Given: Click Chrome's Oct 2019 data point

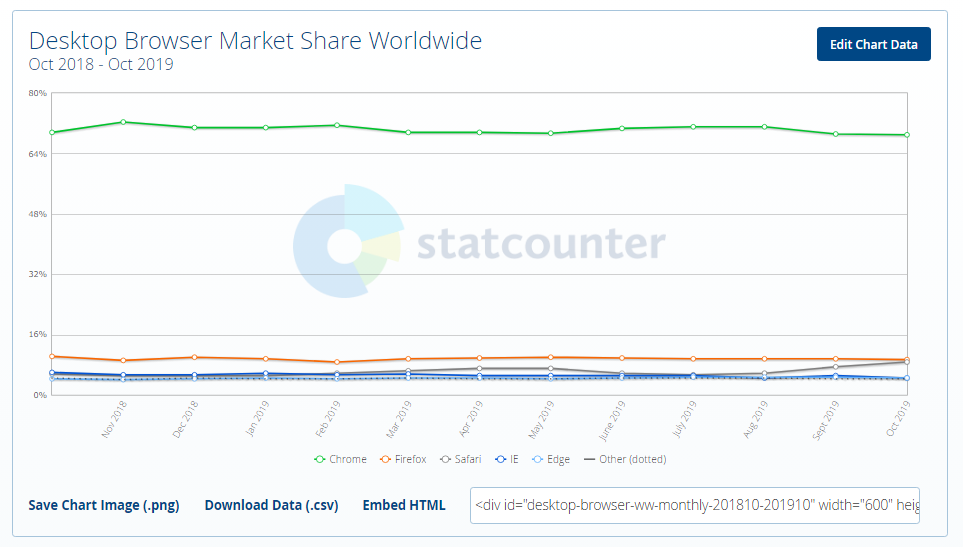Looking at the screenshot, I should pyautogui.click(x=907, y=135).
